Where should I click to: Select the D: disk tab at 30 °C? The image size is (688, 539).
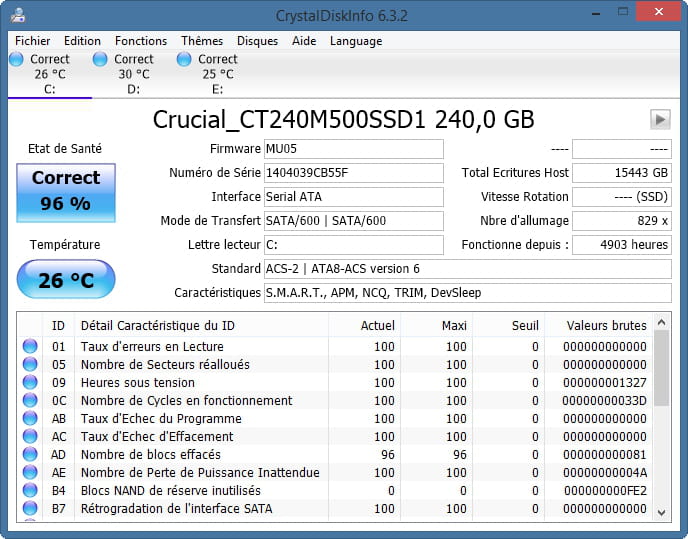click(133, 74)
